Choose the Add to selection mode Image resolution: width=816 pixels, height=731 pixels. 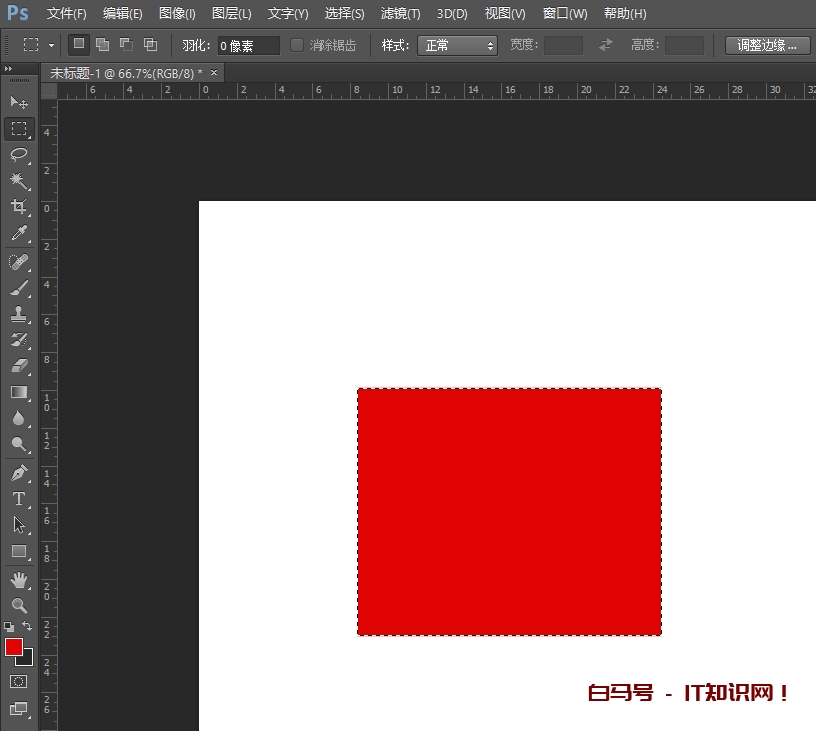102,45
